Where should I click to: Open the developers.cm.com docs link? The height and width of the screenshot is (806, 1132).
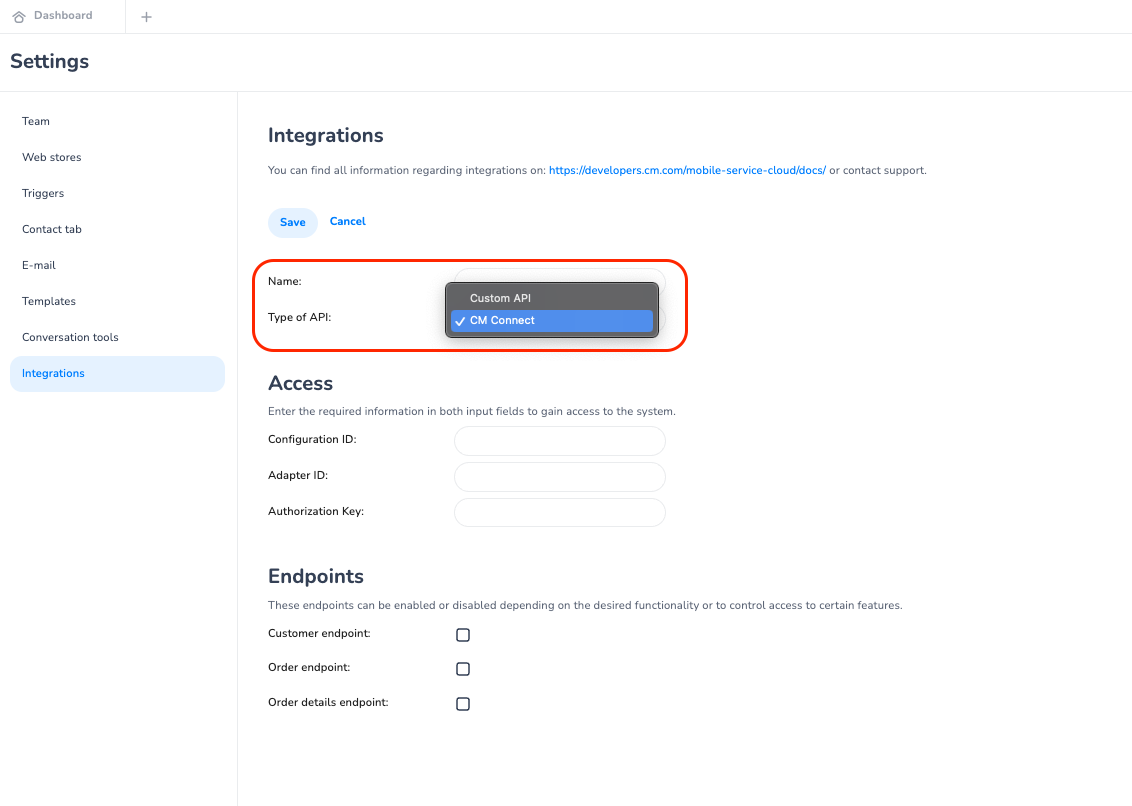687,170
